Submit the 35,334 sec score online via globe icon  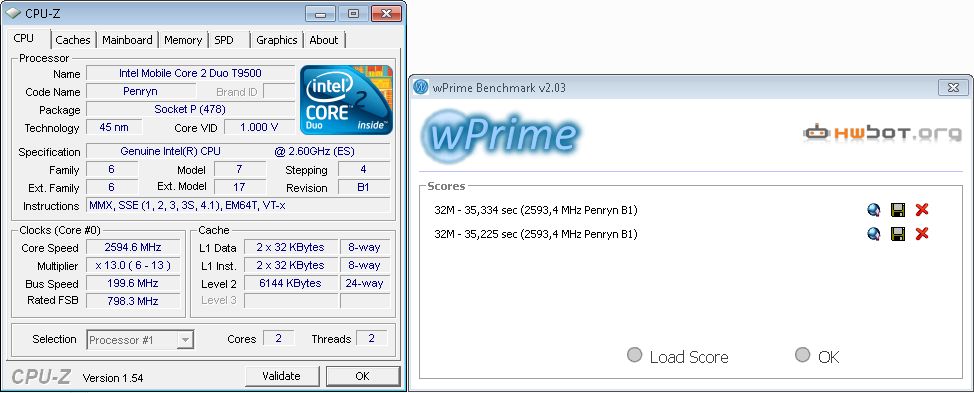pyautogui.click(x=874, y=210)
